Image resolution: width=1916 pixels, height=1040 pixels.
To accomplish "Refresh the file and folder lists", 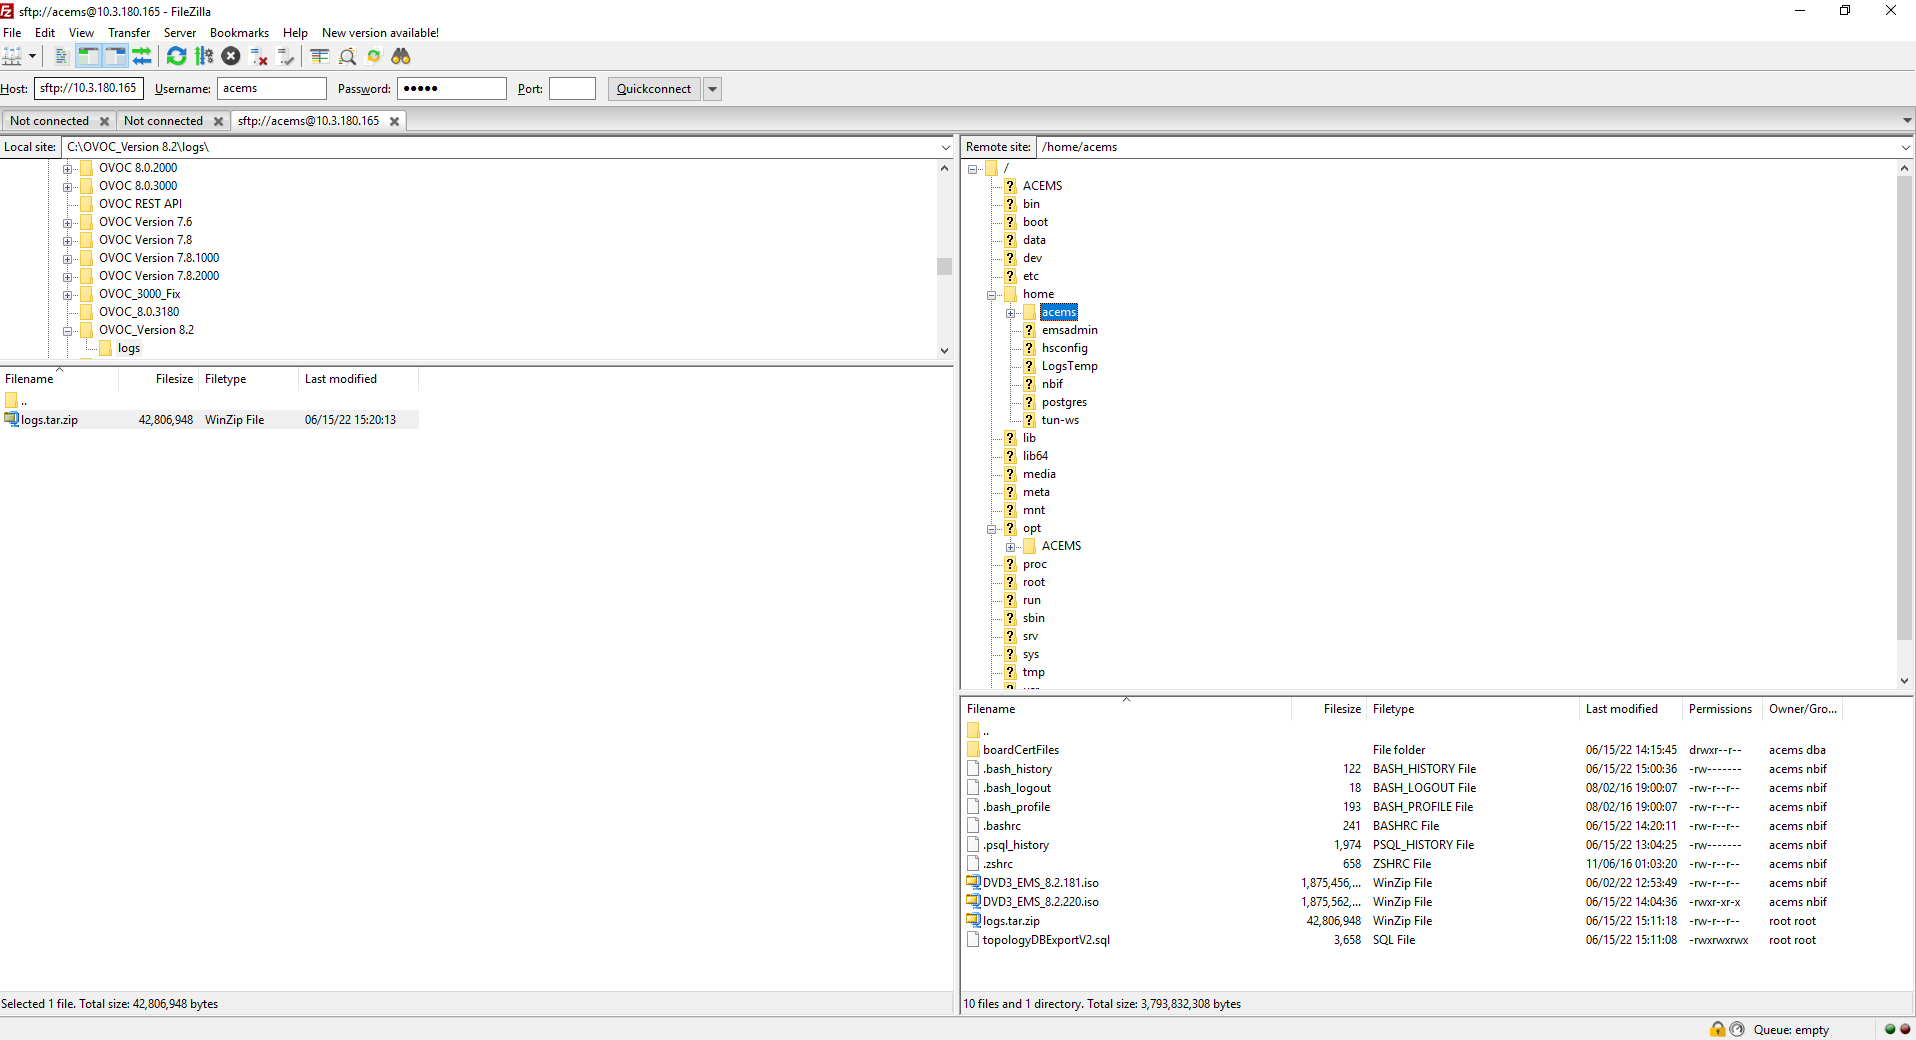I will (177, 57).
